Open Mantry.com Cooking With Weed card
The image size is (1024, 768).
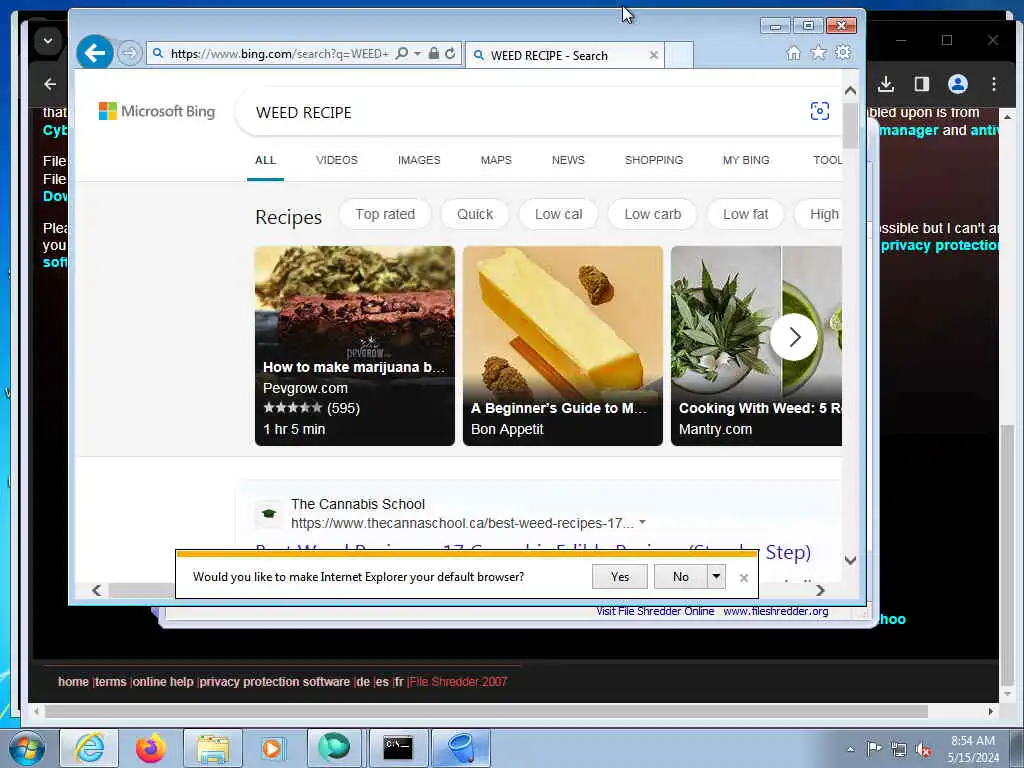756,345
